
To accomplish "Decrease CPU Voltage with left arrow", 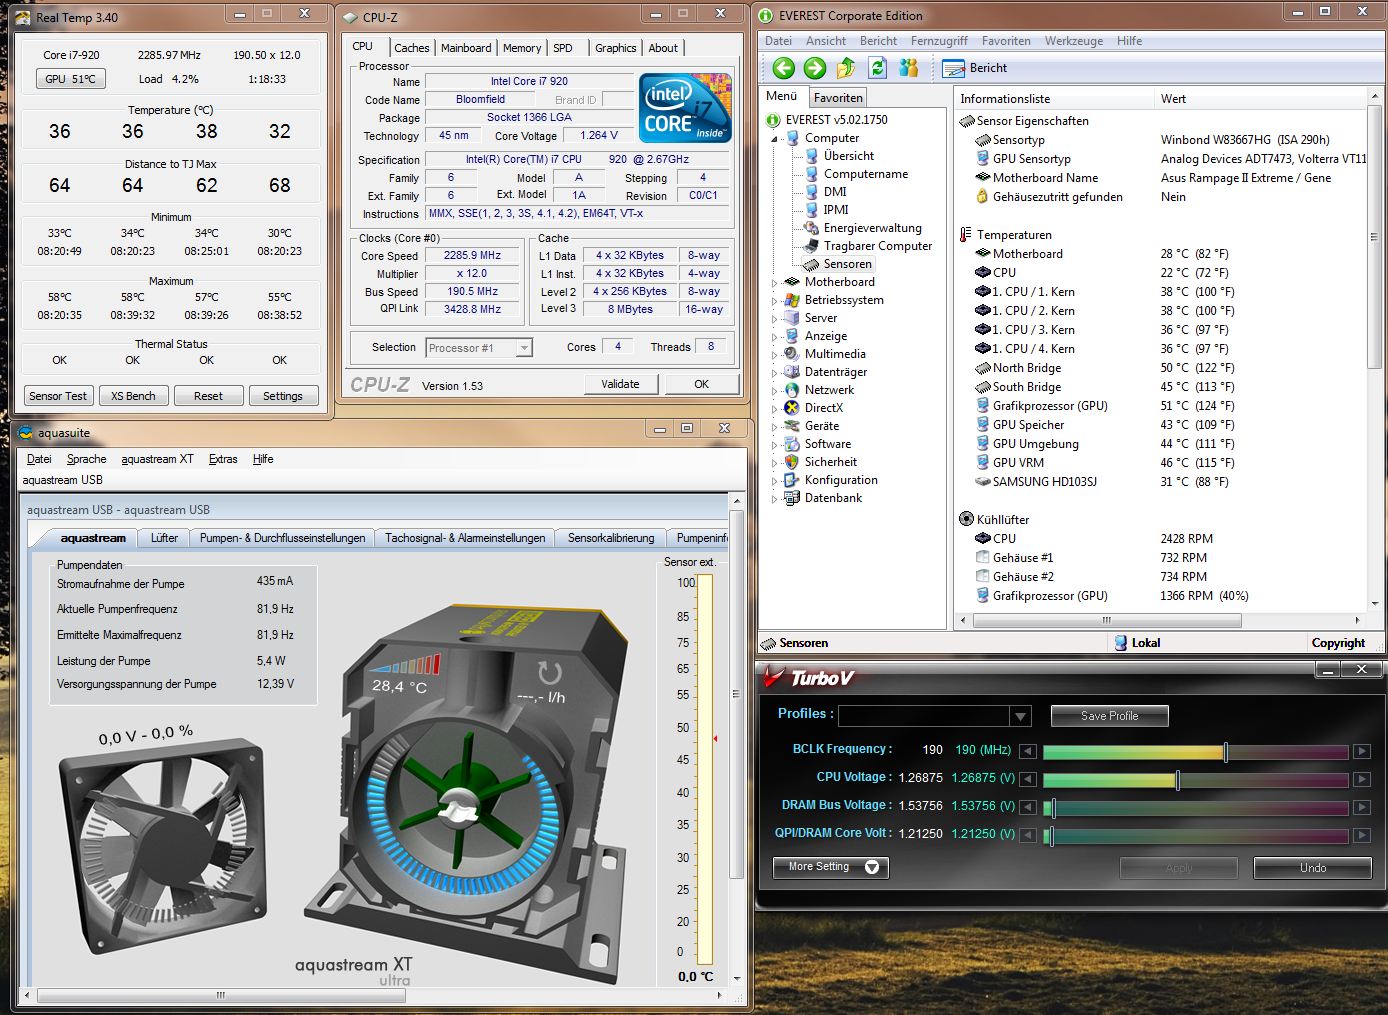I will coord(1028,779).
